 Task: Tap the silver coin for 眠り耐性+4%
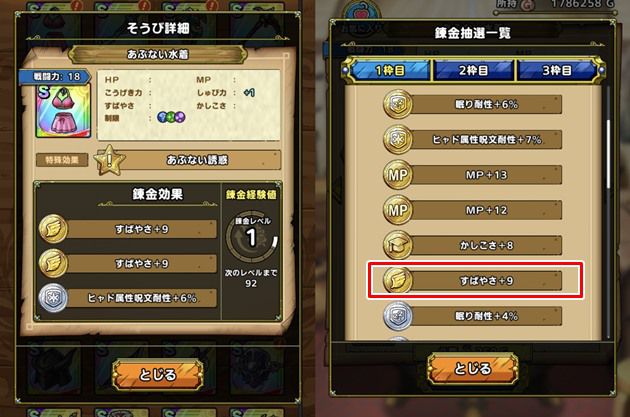398,316
